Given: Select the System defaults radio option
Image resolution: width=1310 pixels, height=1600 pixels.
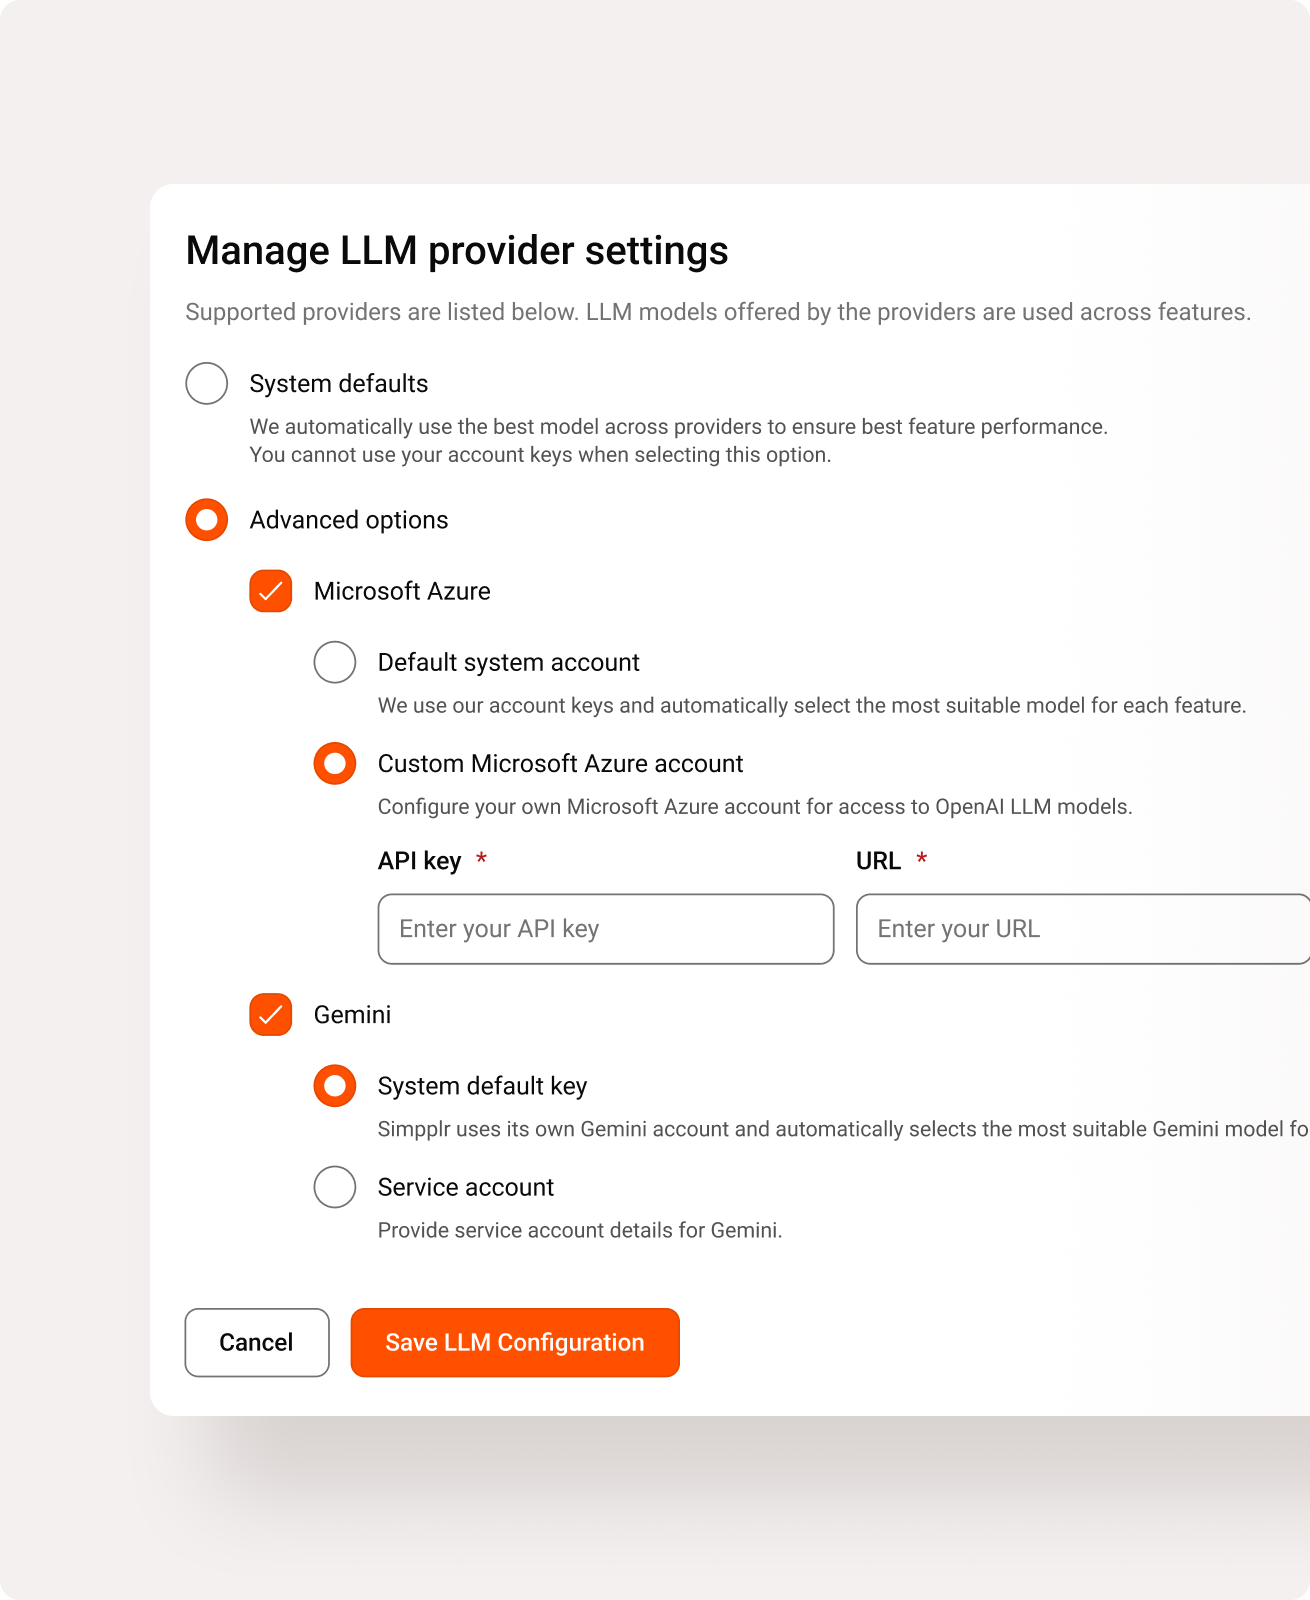Looking at the screenshot, I should [207, 383].
